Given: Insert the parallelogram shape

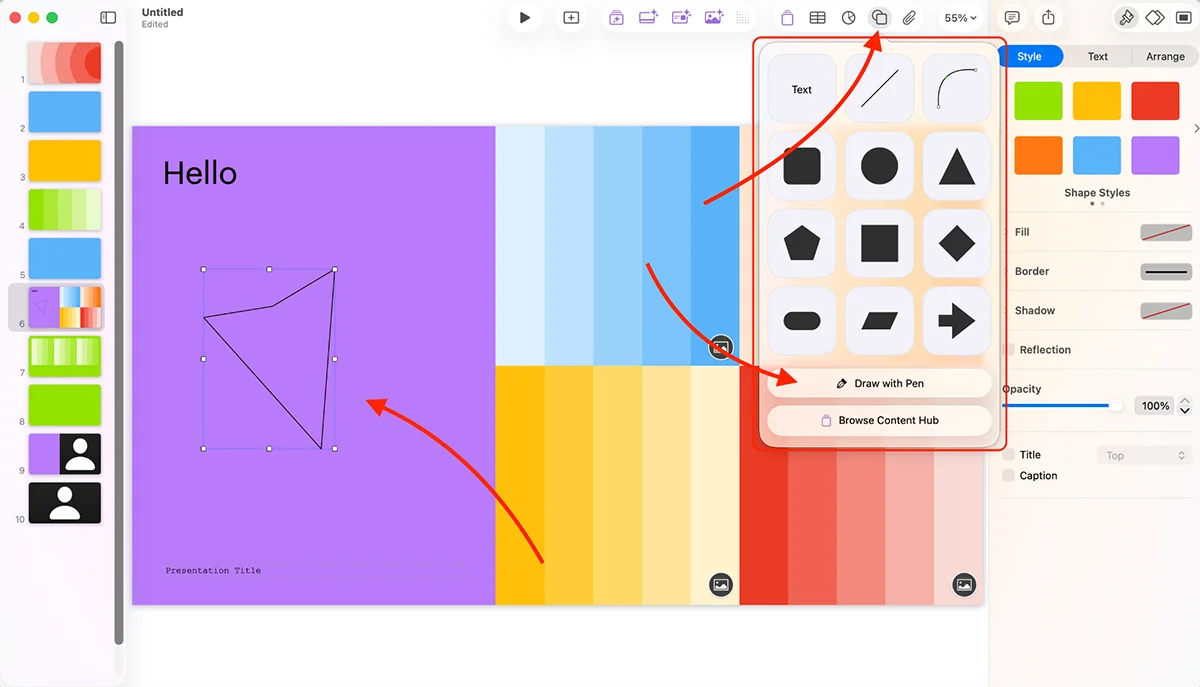Looking at the screenshot, I should 879,321.
